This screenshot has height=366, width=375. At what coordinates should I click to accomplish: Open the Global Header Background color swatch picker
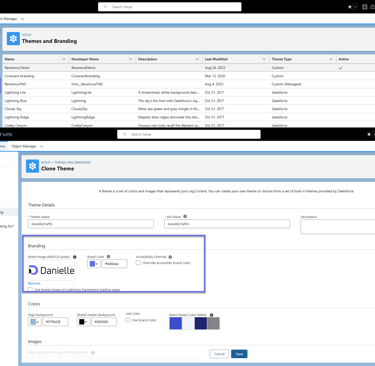[83, 322]
